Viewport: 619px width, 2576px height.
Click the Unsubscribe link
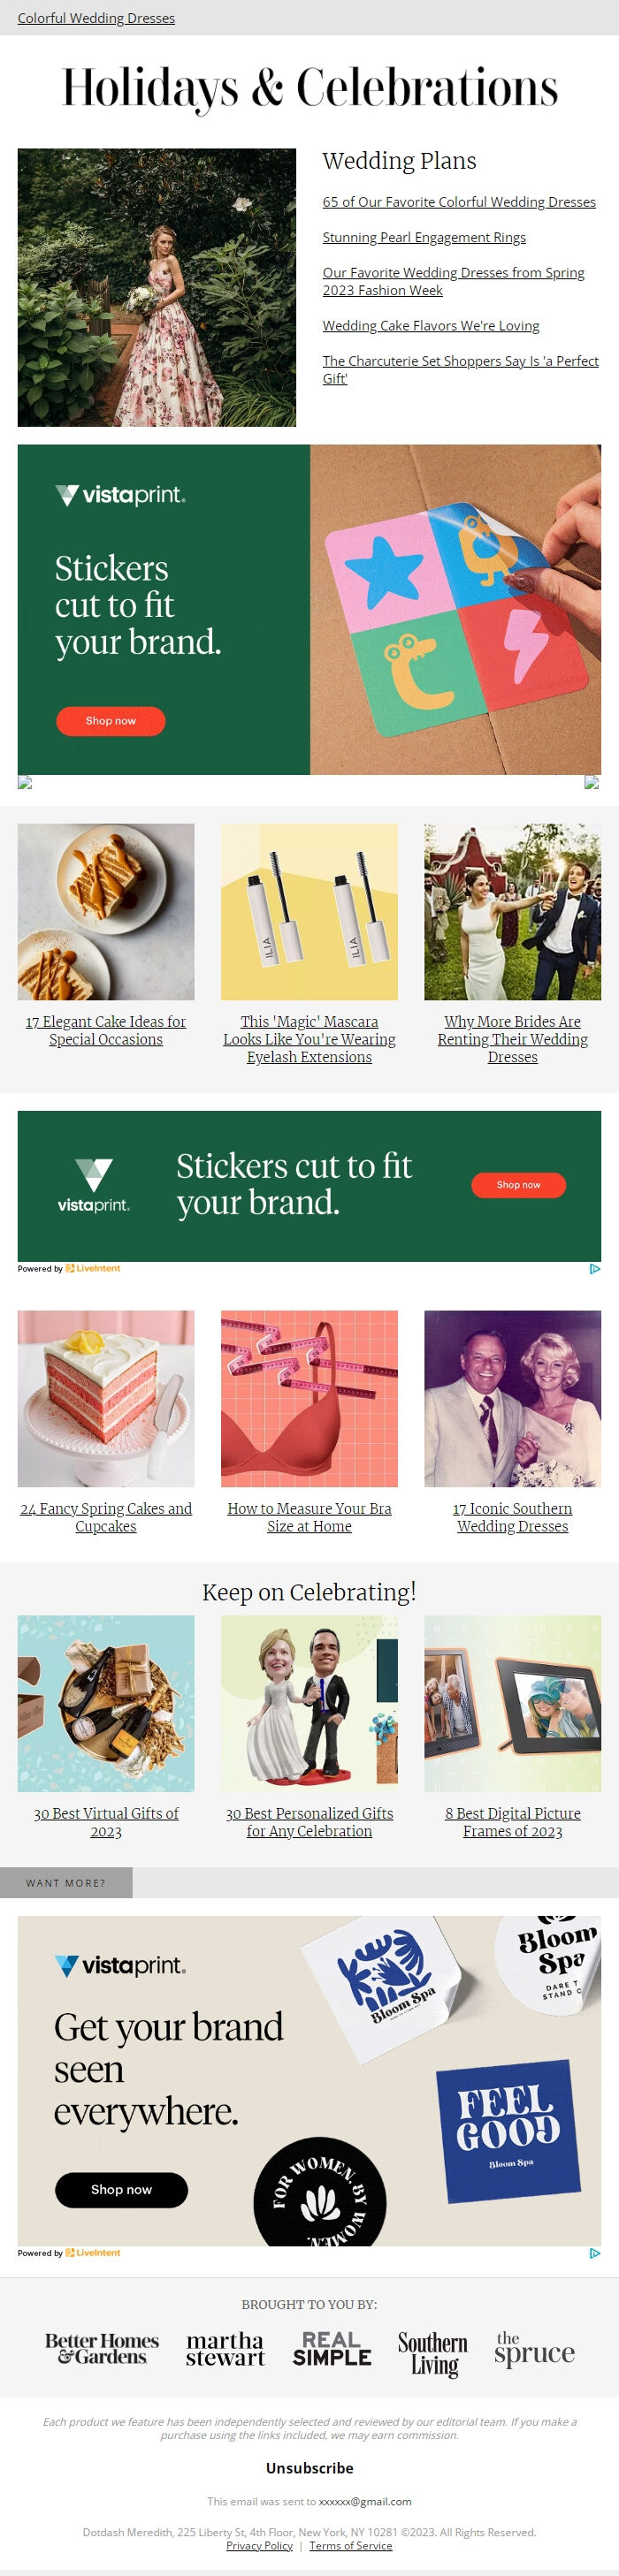pos(309,2467)
